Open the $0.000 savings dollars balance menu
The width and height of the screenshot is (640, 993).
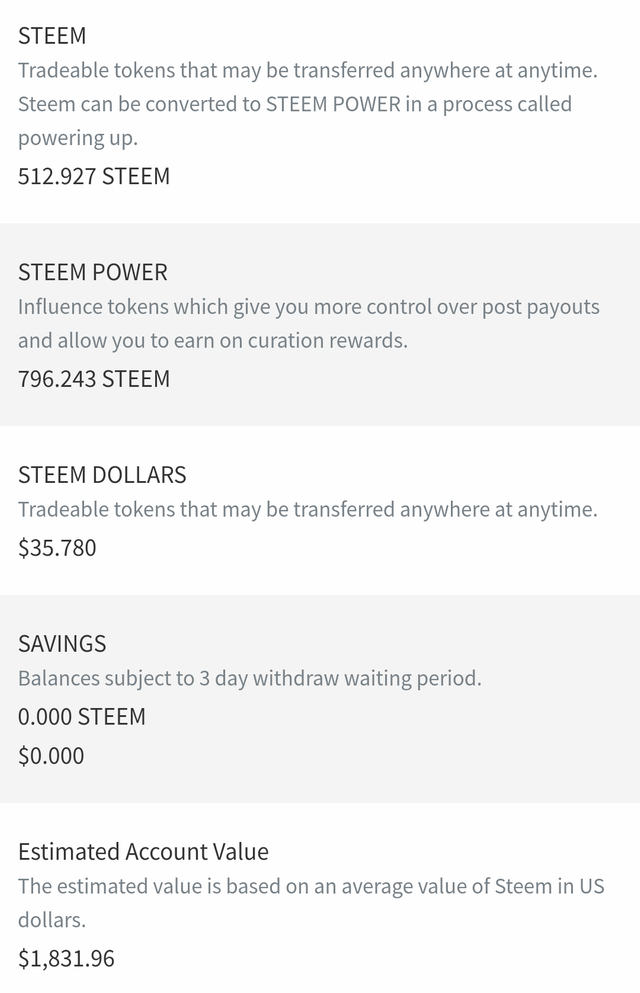51,756
